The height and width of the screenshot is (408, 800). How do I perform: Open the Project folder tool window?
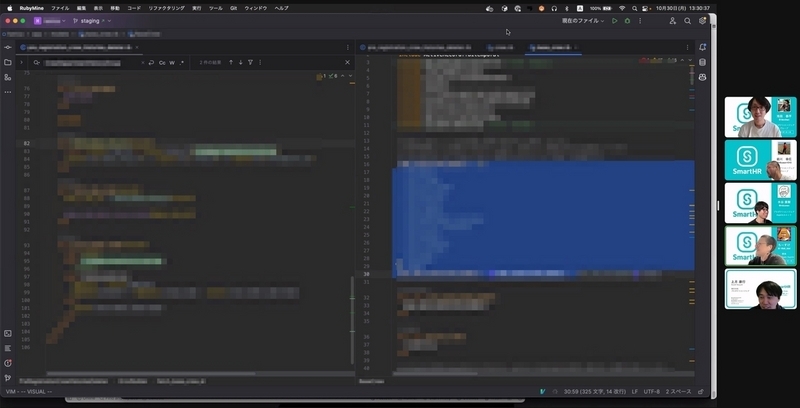[7, 62]
